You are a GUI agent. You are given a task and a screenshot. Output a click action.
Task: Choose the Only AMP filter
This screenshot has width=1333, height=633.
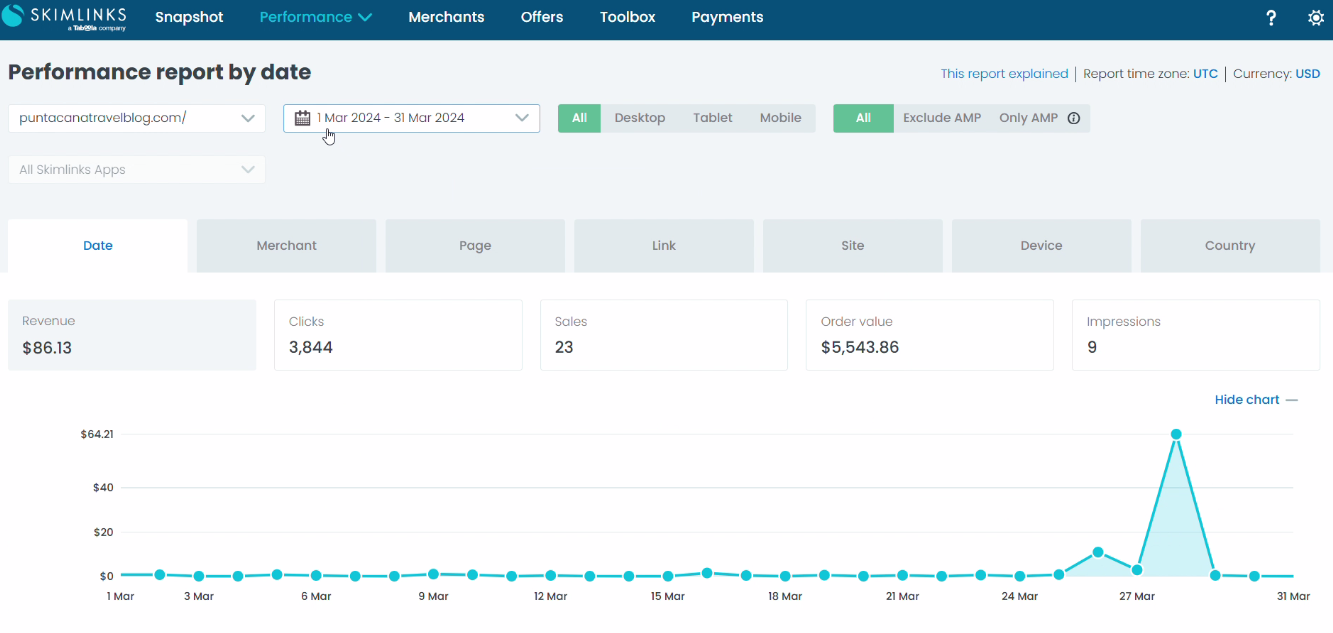point(1028,118)
